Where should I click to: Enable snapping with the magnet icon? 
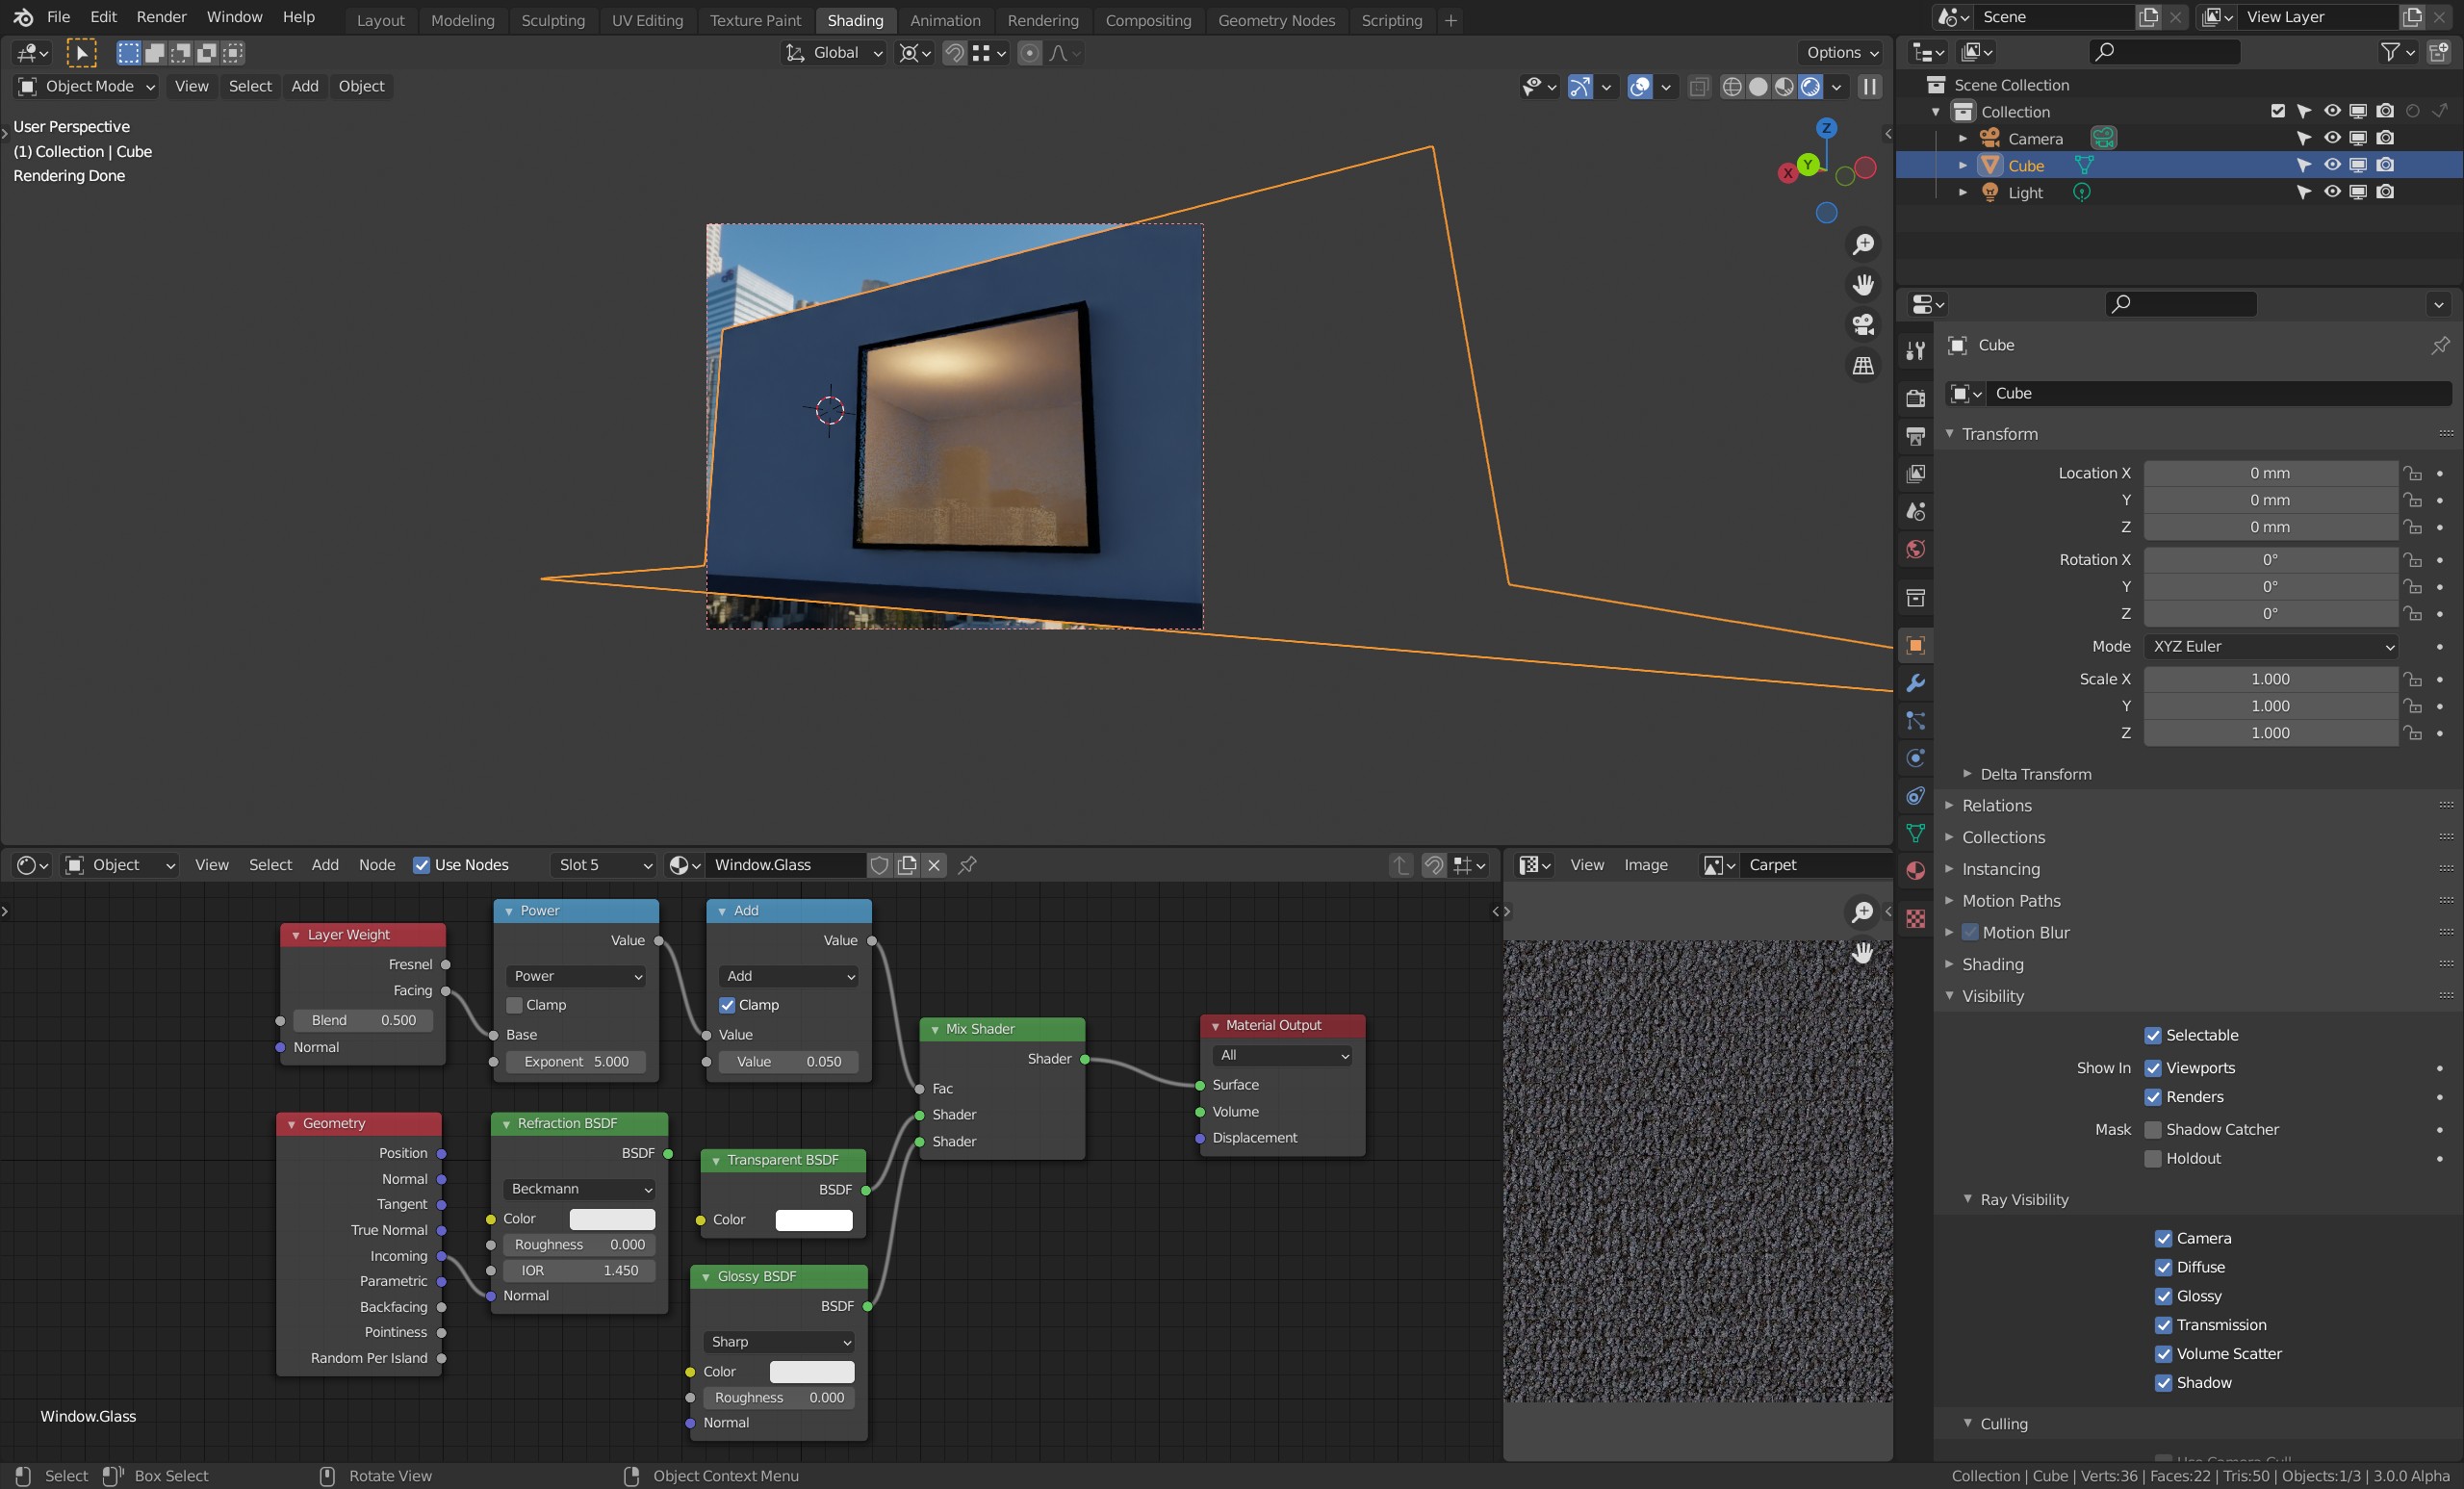coord(954,53)
